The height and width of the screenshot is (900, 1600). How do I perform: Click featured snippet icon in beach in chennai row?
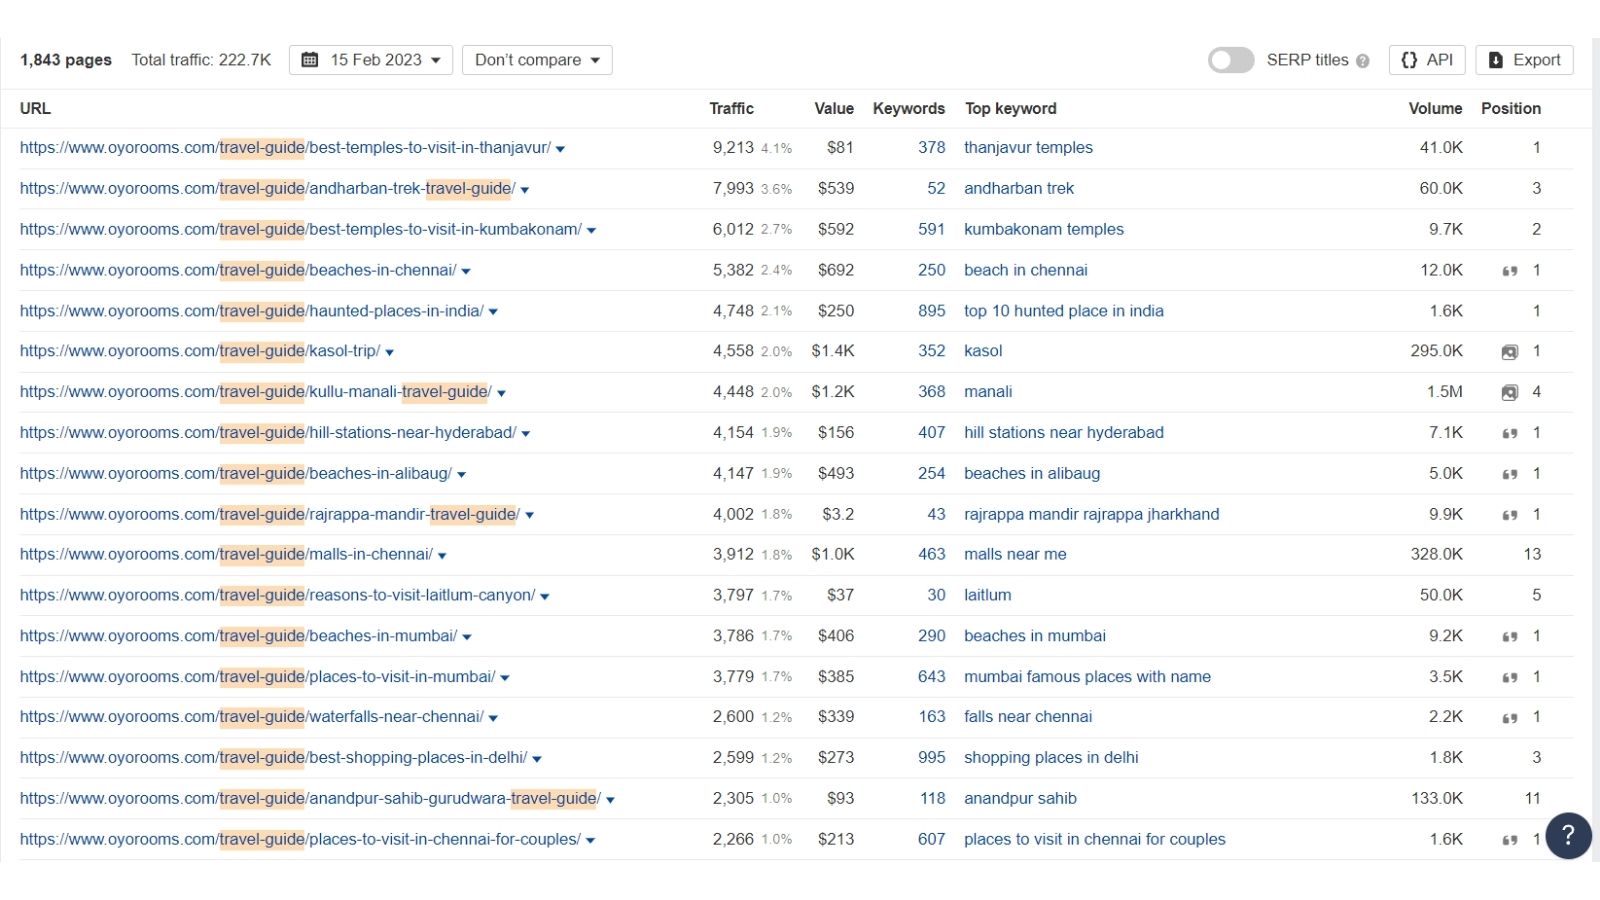tap(1510, 271)
